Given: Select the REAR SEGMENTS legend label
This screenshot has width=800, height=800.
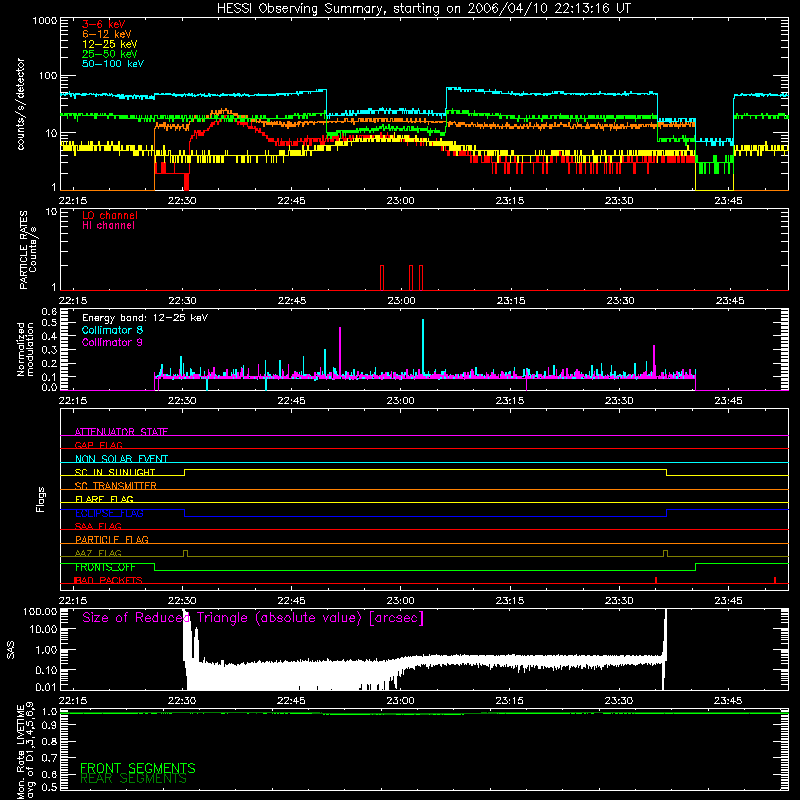Looking at the screenshot, I should click(134, 779).
